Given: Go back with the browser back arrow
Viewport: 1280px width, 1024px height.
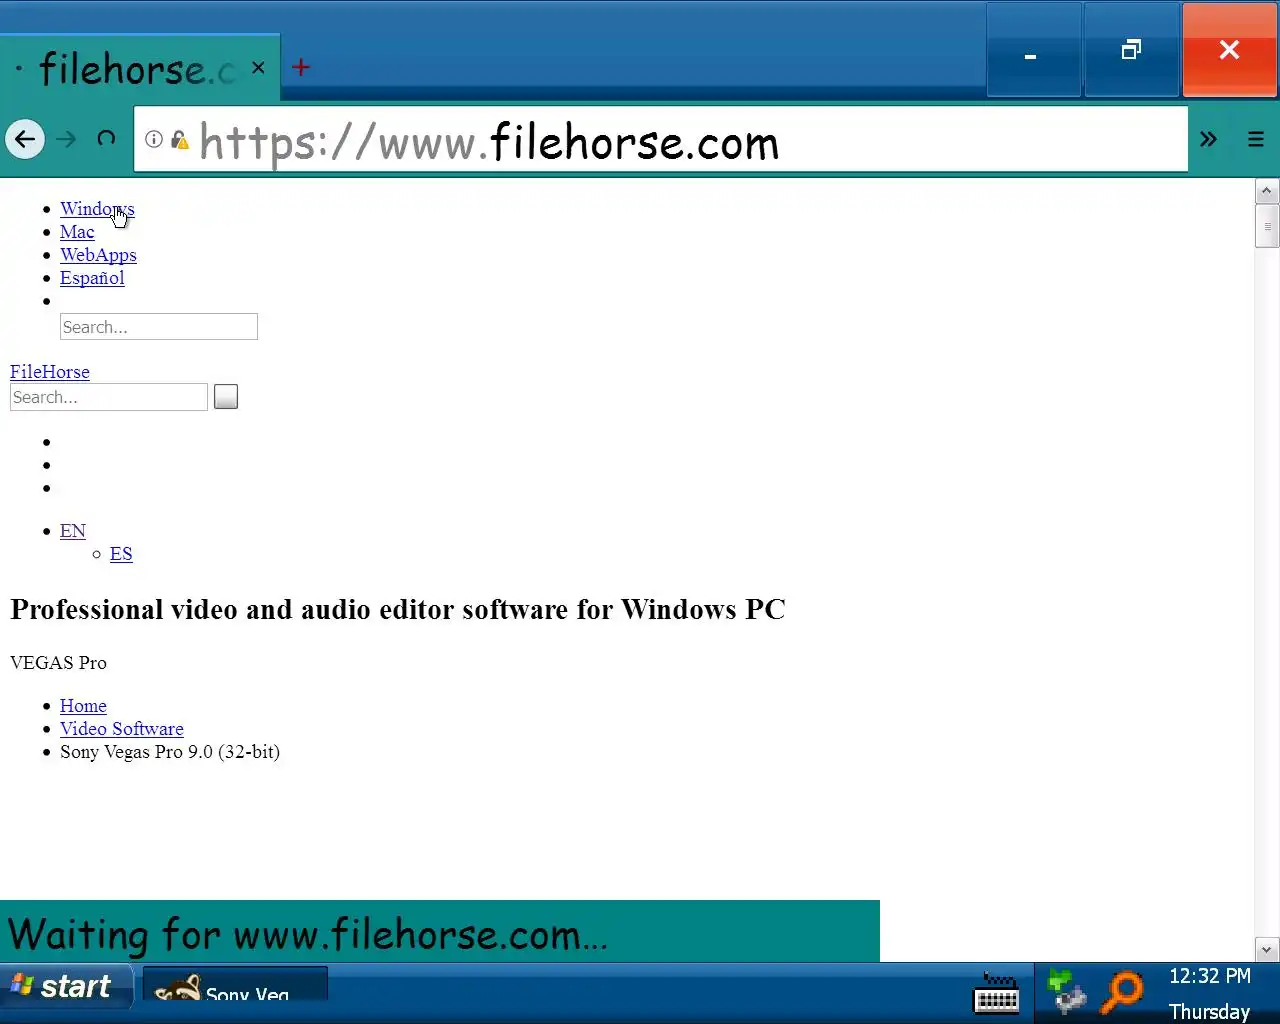Looking at the screenshot, I should (x=25, y=139).
